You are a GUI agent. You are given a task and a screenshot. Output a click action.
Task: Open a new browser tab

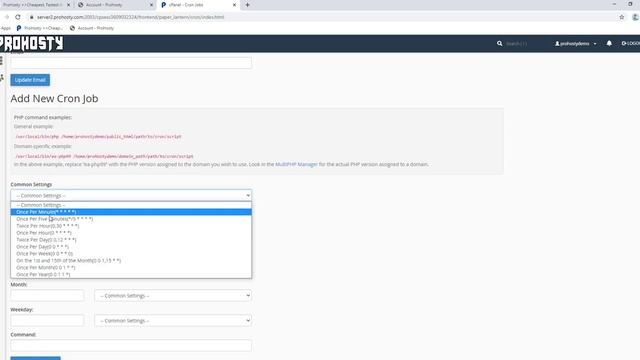click(x=247, y=5)
